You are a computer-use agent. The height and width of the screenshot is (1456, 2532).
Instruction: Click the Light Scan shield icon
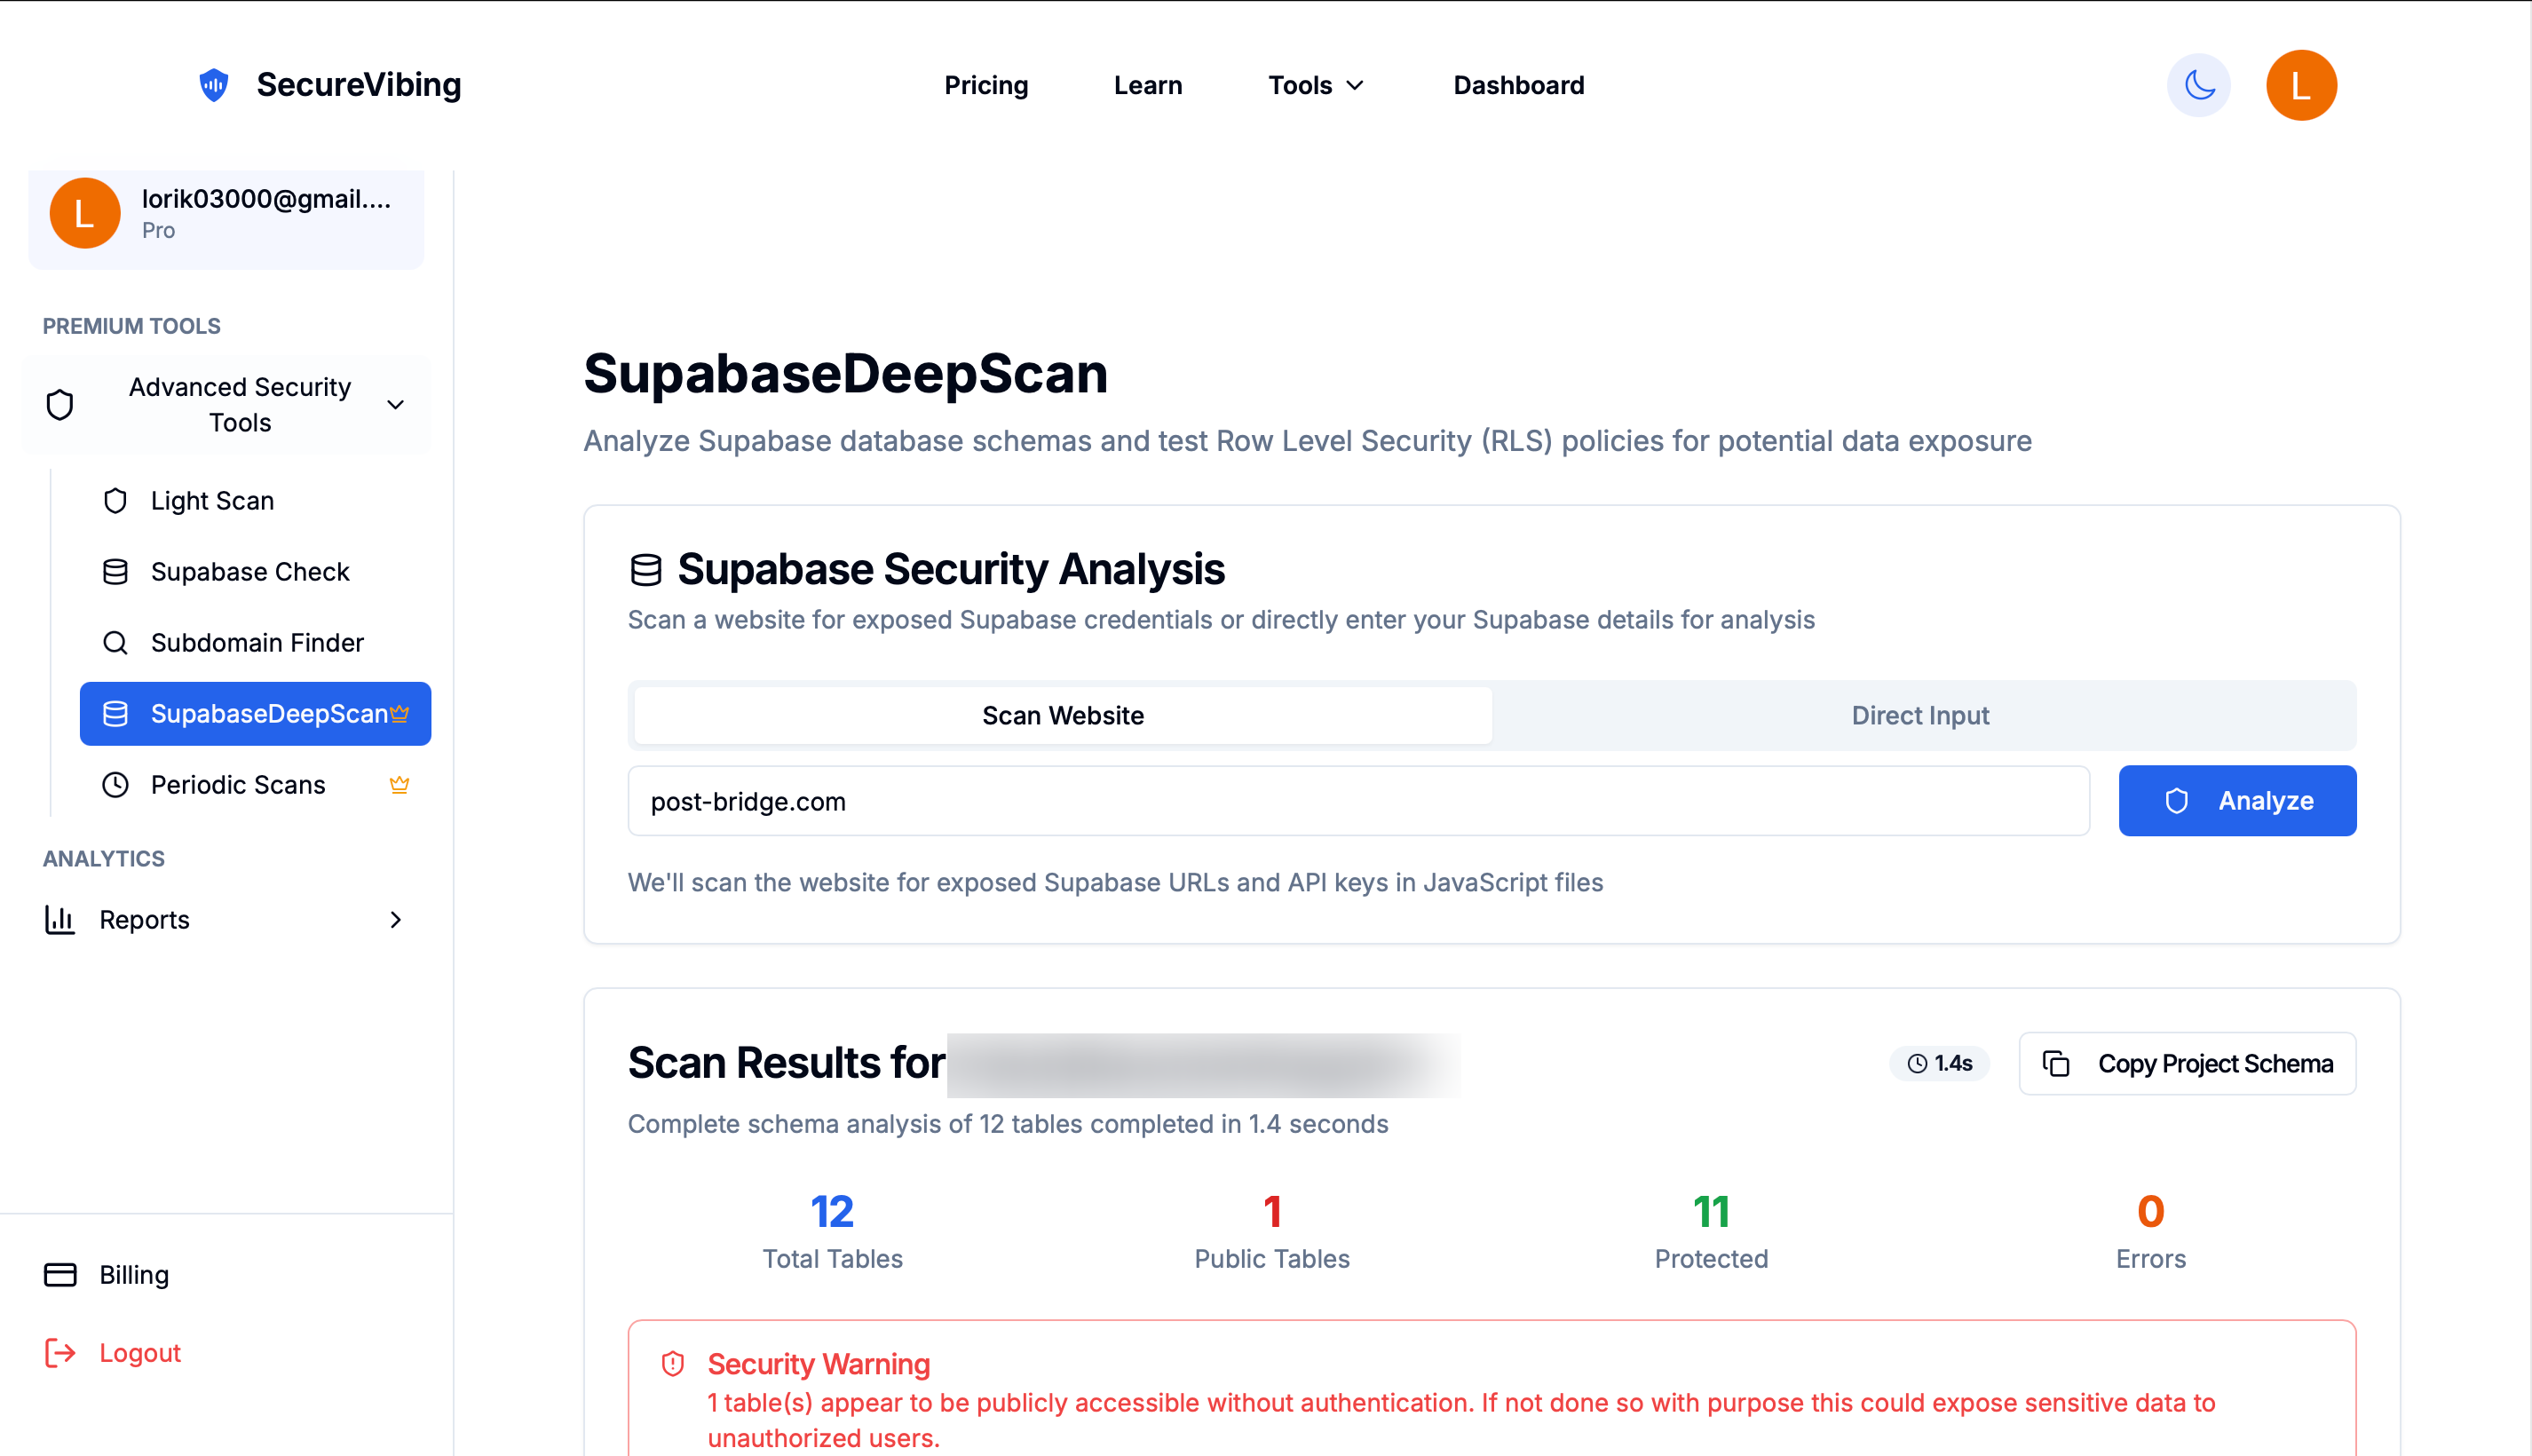[115, 500]
